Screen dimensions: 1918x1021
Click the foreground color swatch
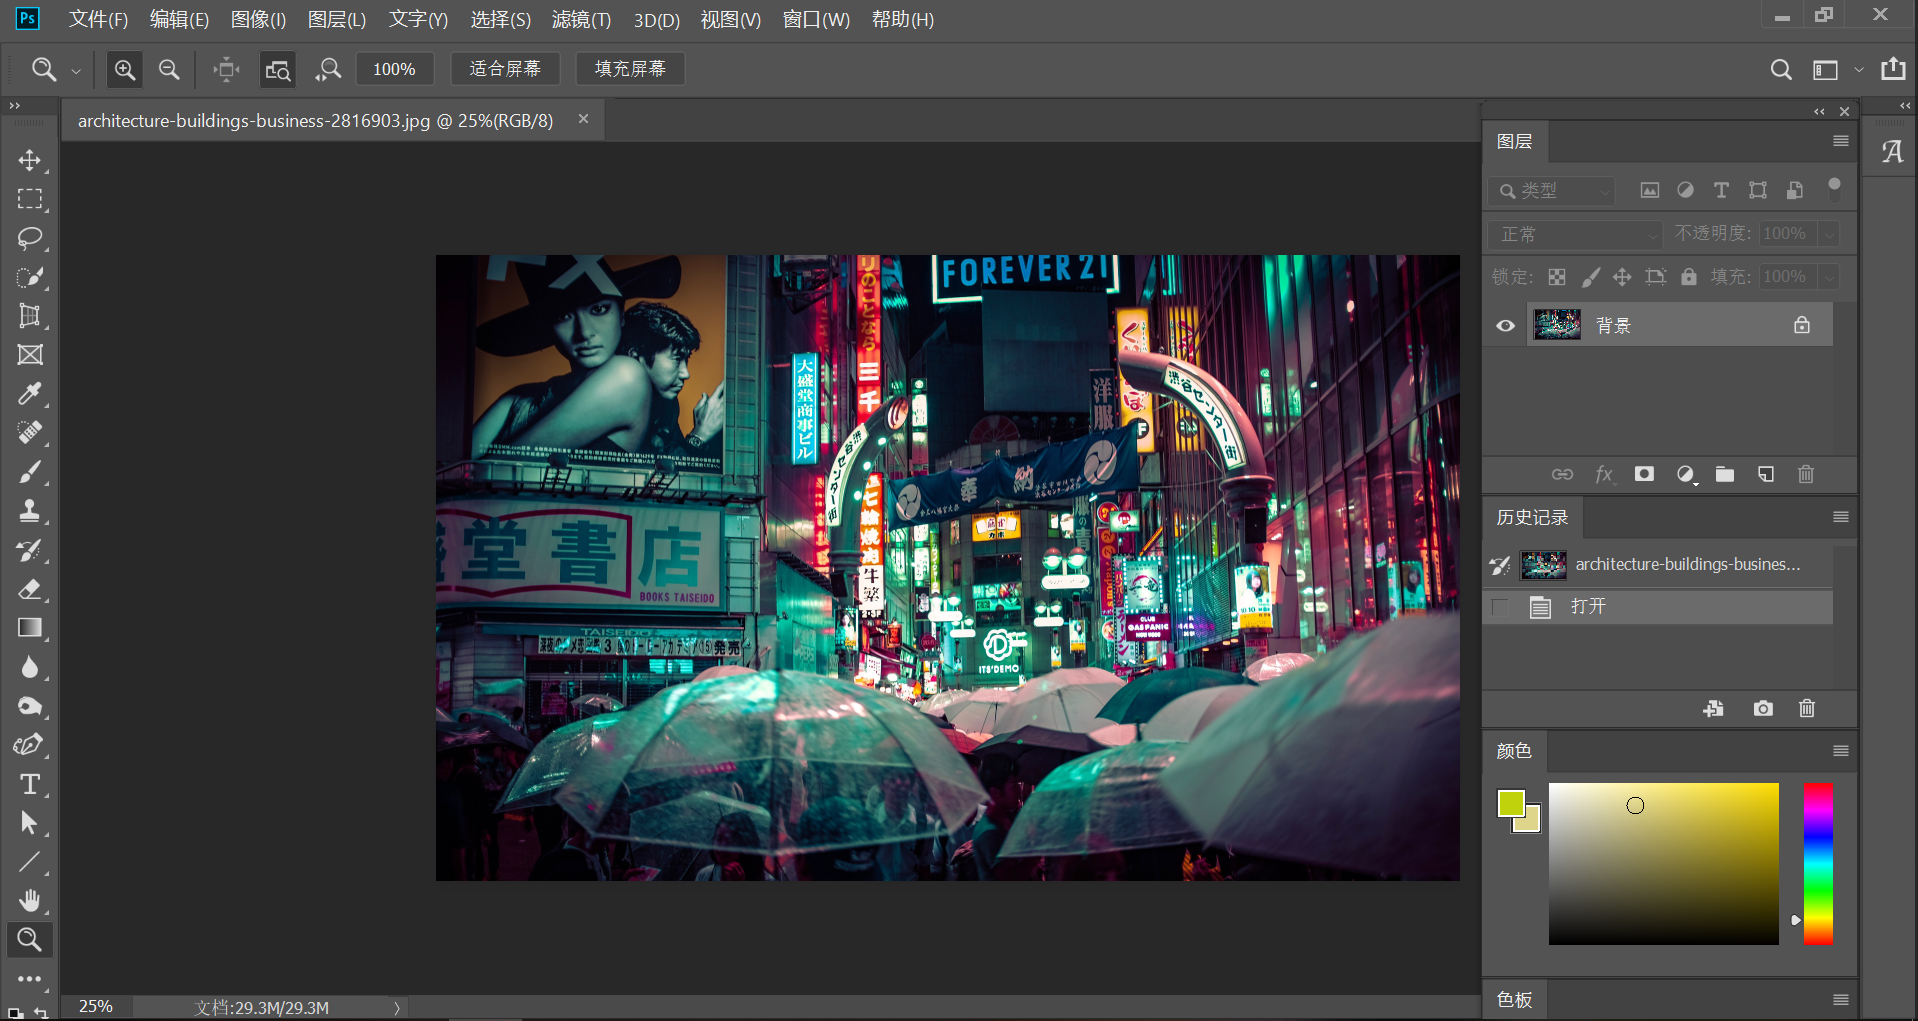coord(1510,802)
